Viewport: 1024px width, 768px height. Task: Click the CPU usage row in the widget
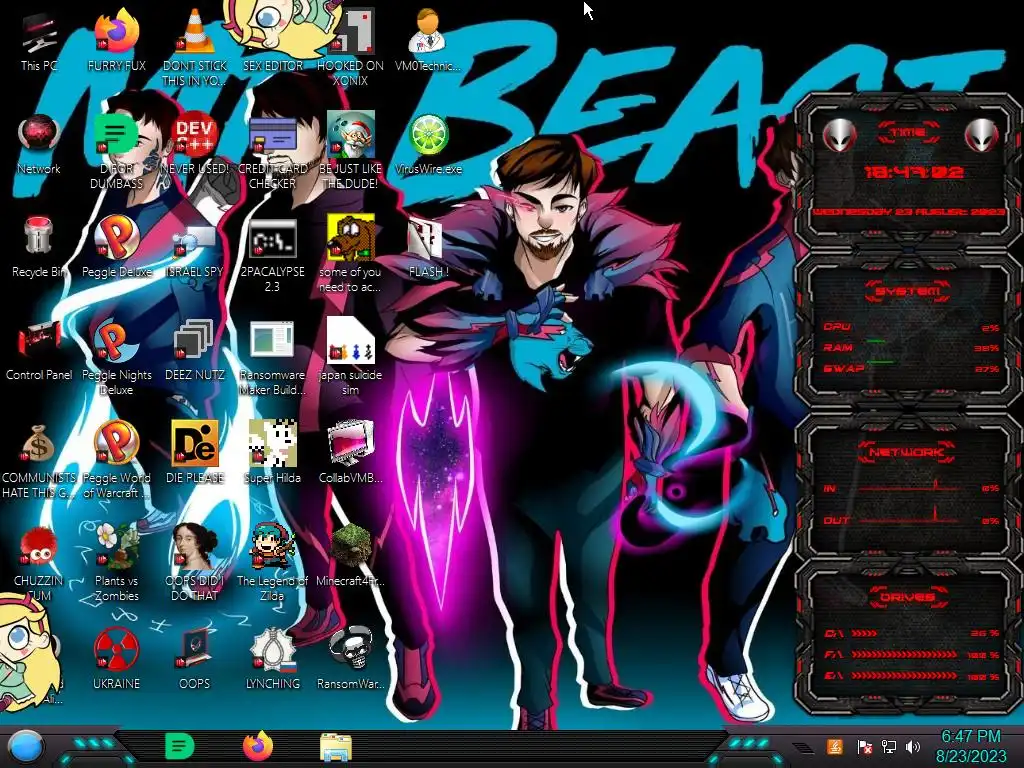(x=911, y=327)
